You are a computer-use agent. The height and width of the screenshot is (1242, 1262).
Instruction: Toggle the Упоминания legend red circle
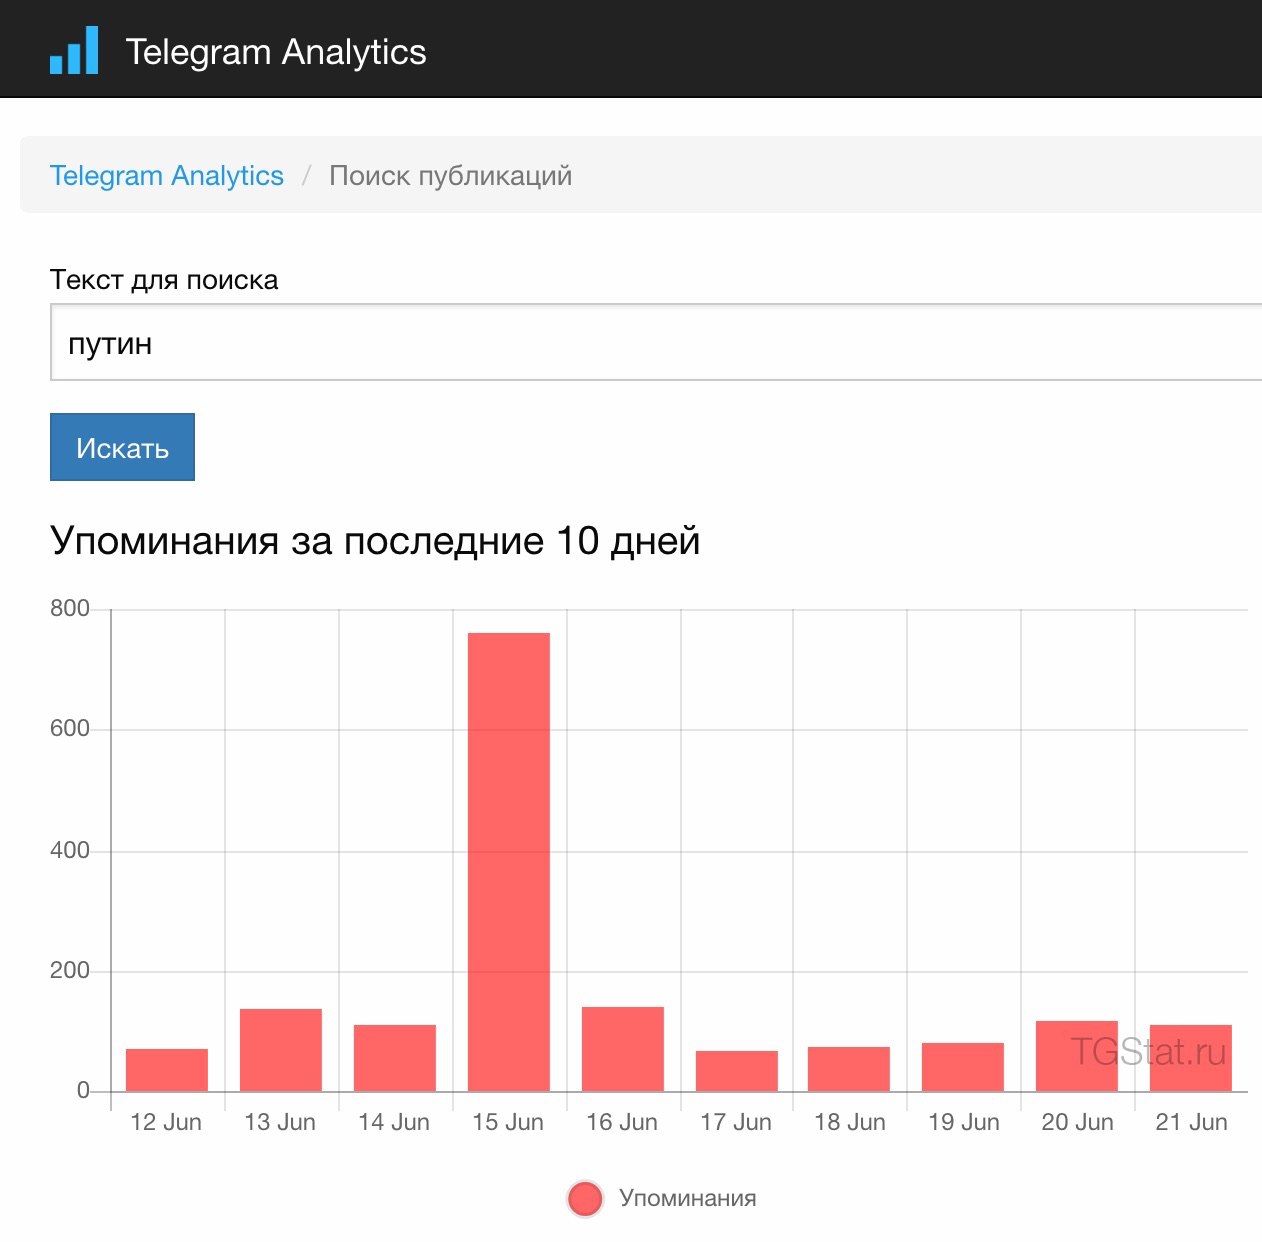pos(585,1198)
